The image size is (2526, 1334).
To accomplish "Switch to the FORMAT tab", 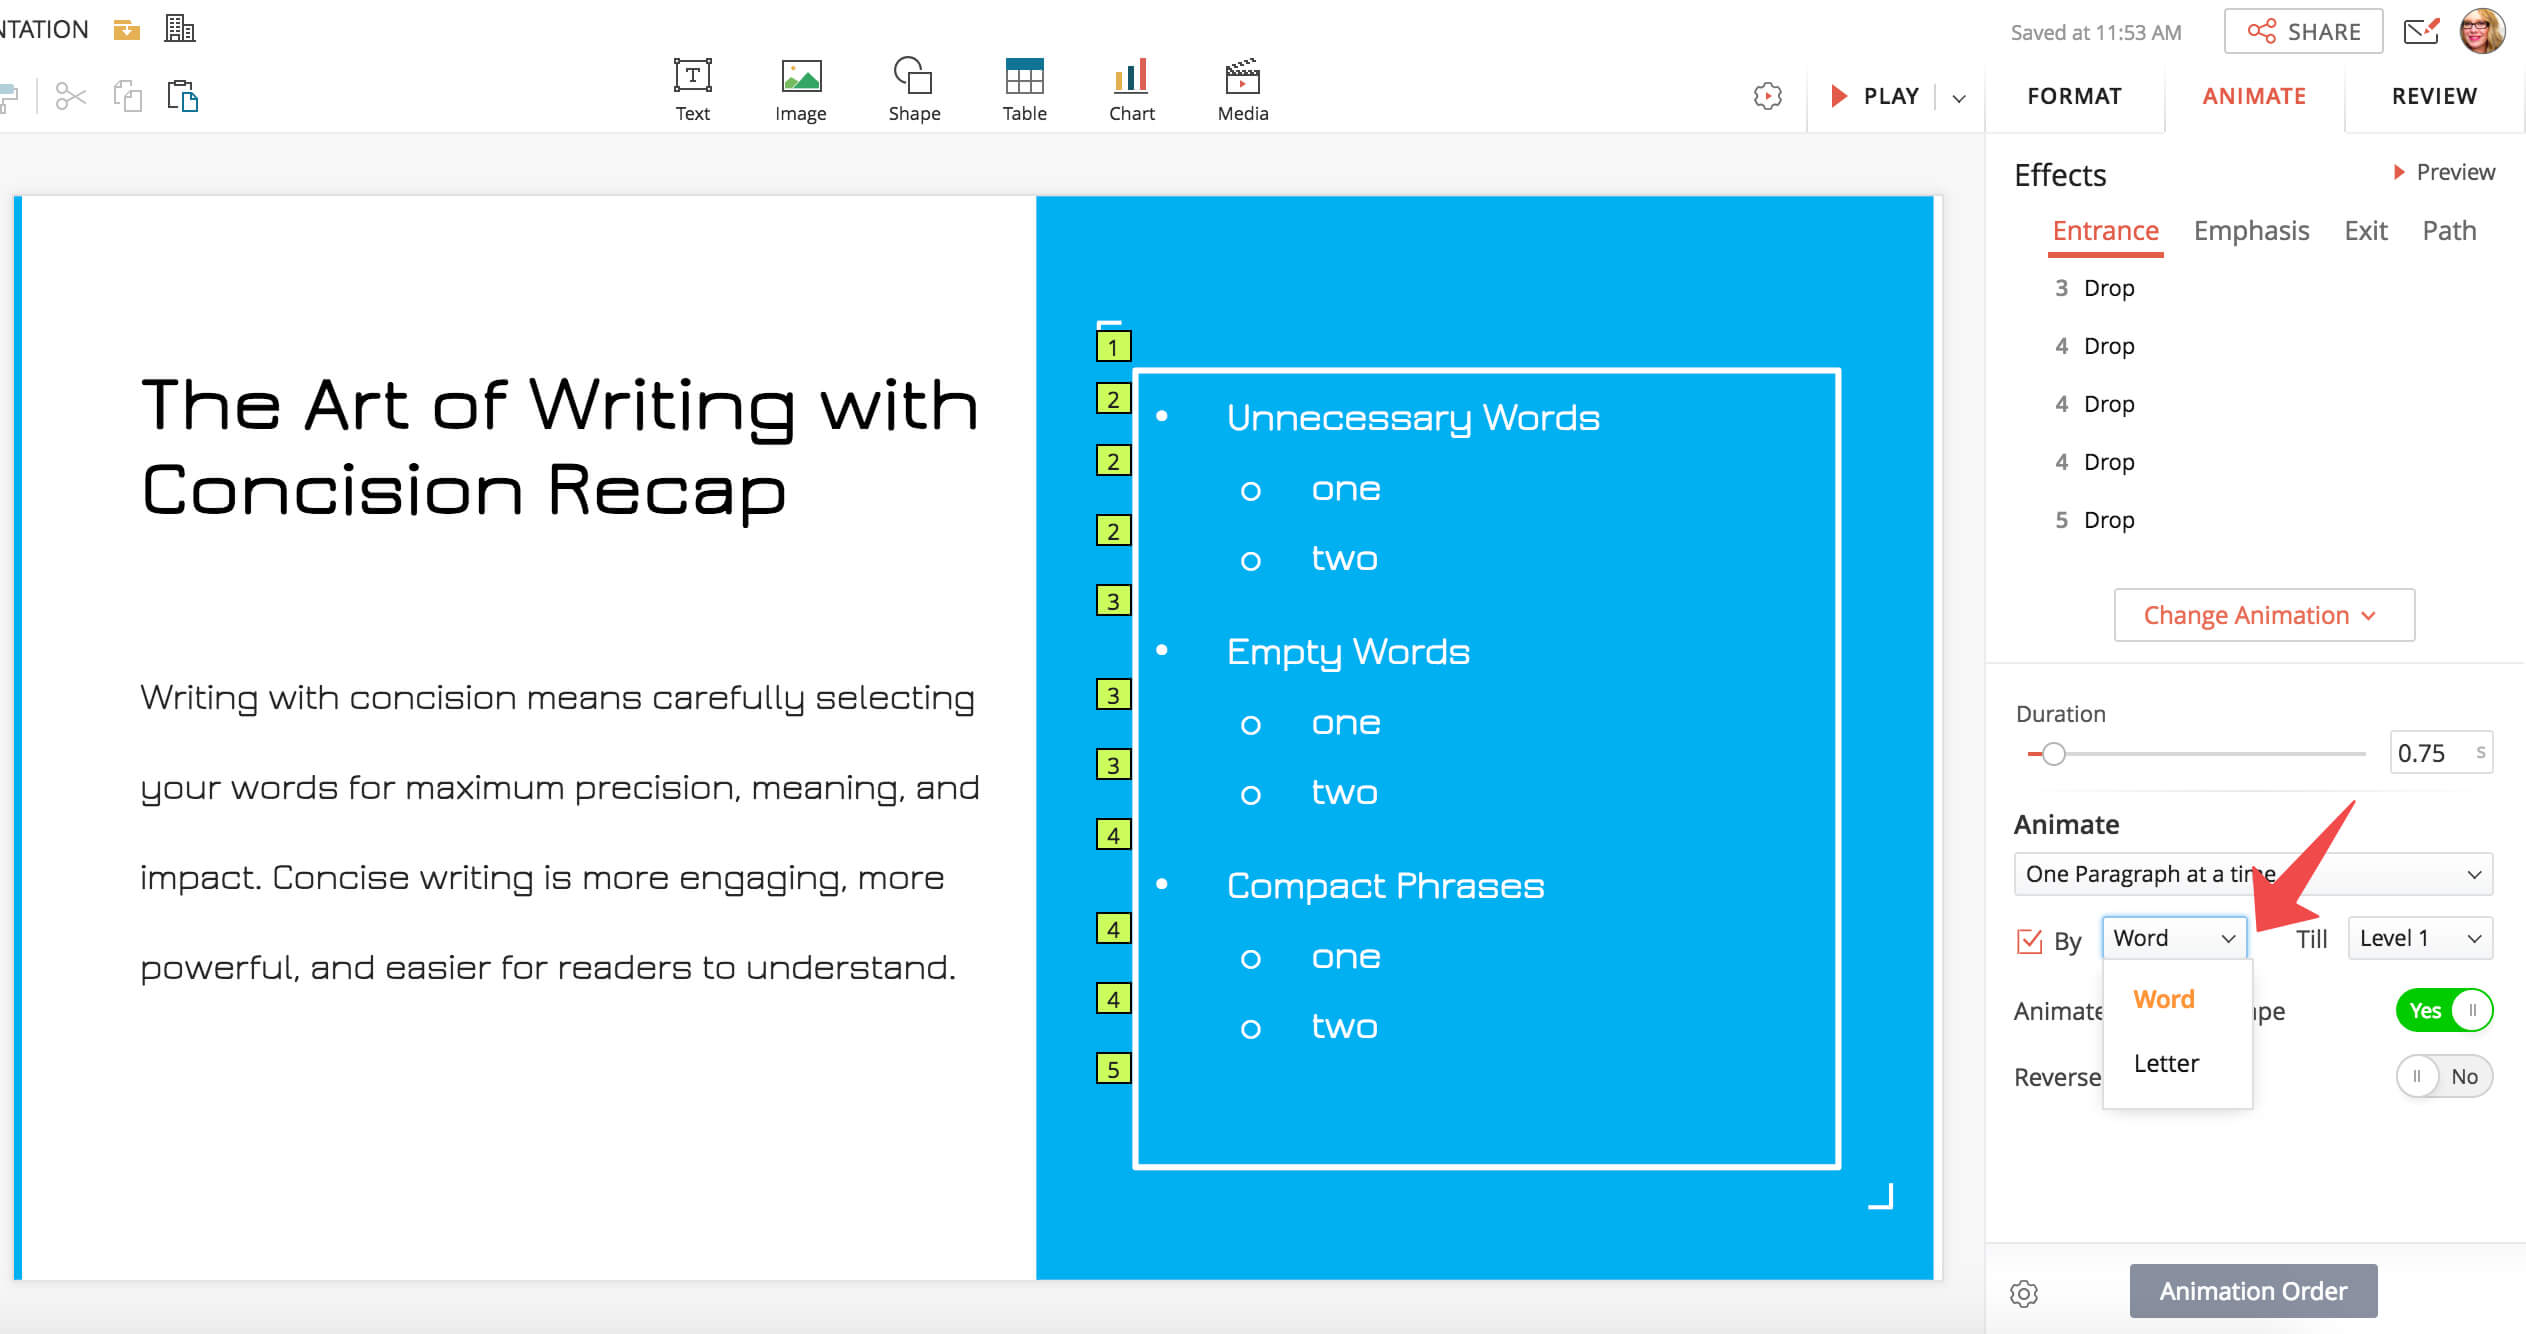I will coord(2074,96).
